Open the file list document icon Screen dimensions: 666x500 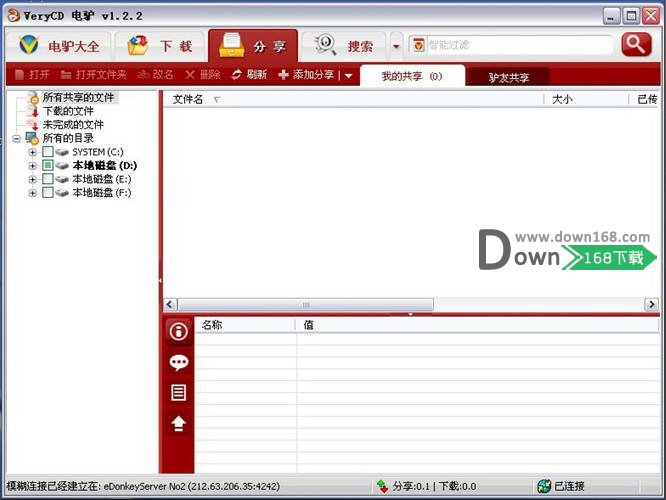coord(178,393)
